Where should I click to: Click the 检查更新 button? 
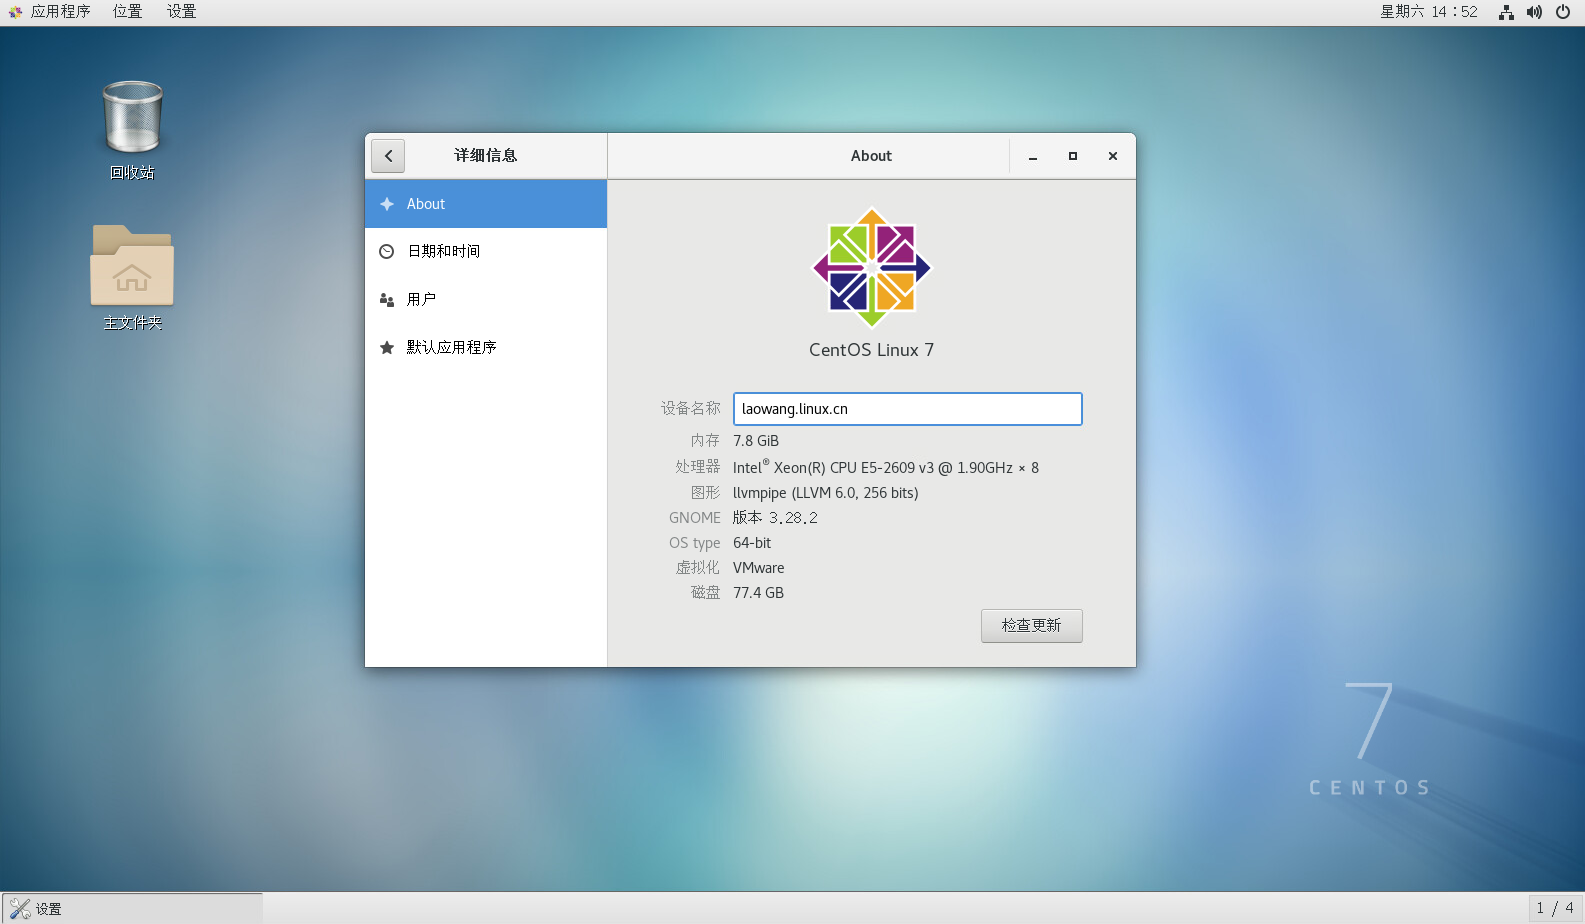coord(1032,626)
